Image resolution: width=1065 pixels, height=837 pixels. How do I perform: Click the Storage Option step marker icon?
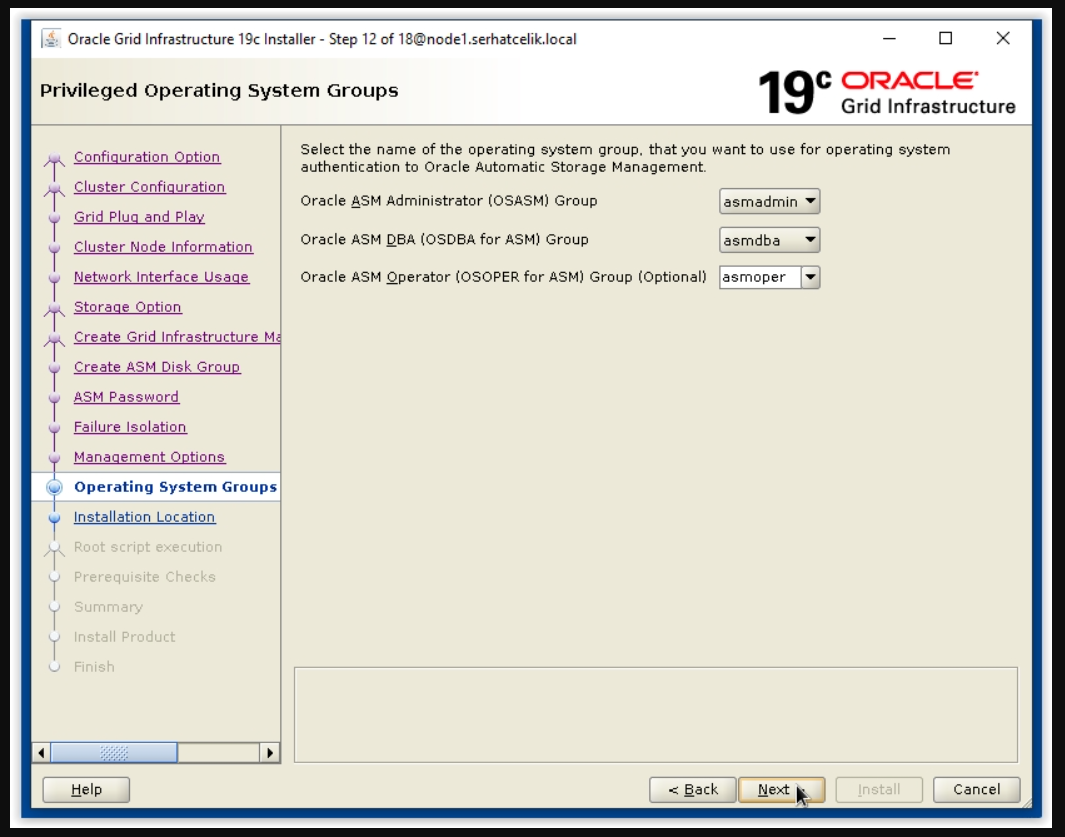coord(54,310)
